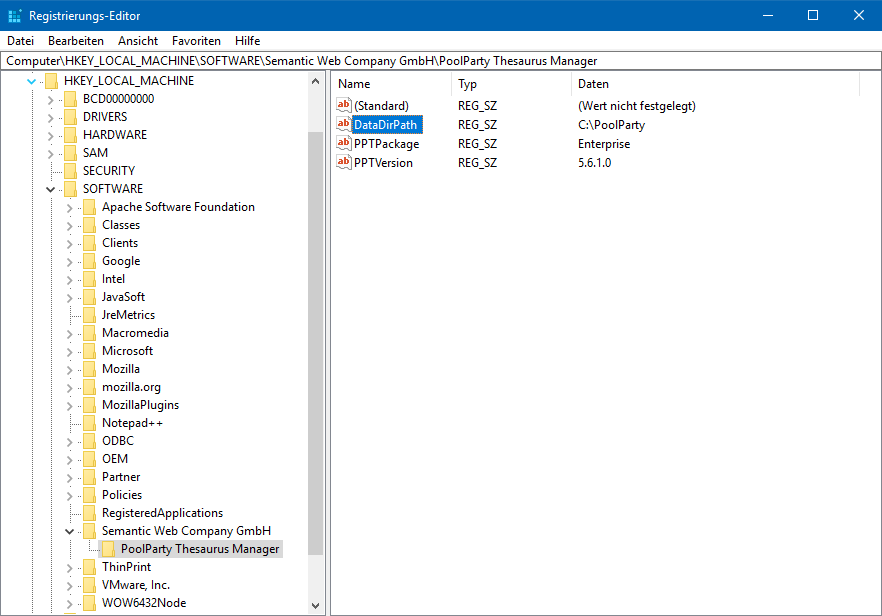
Task: Open the Favoriten menu
Action: coord(196,41)
